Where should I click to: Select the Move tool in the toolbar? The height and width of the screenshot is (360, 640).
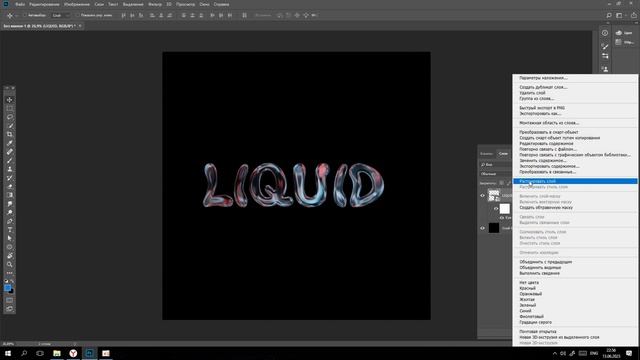(9, 100)
